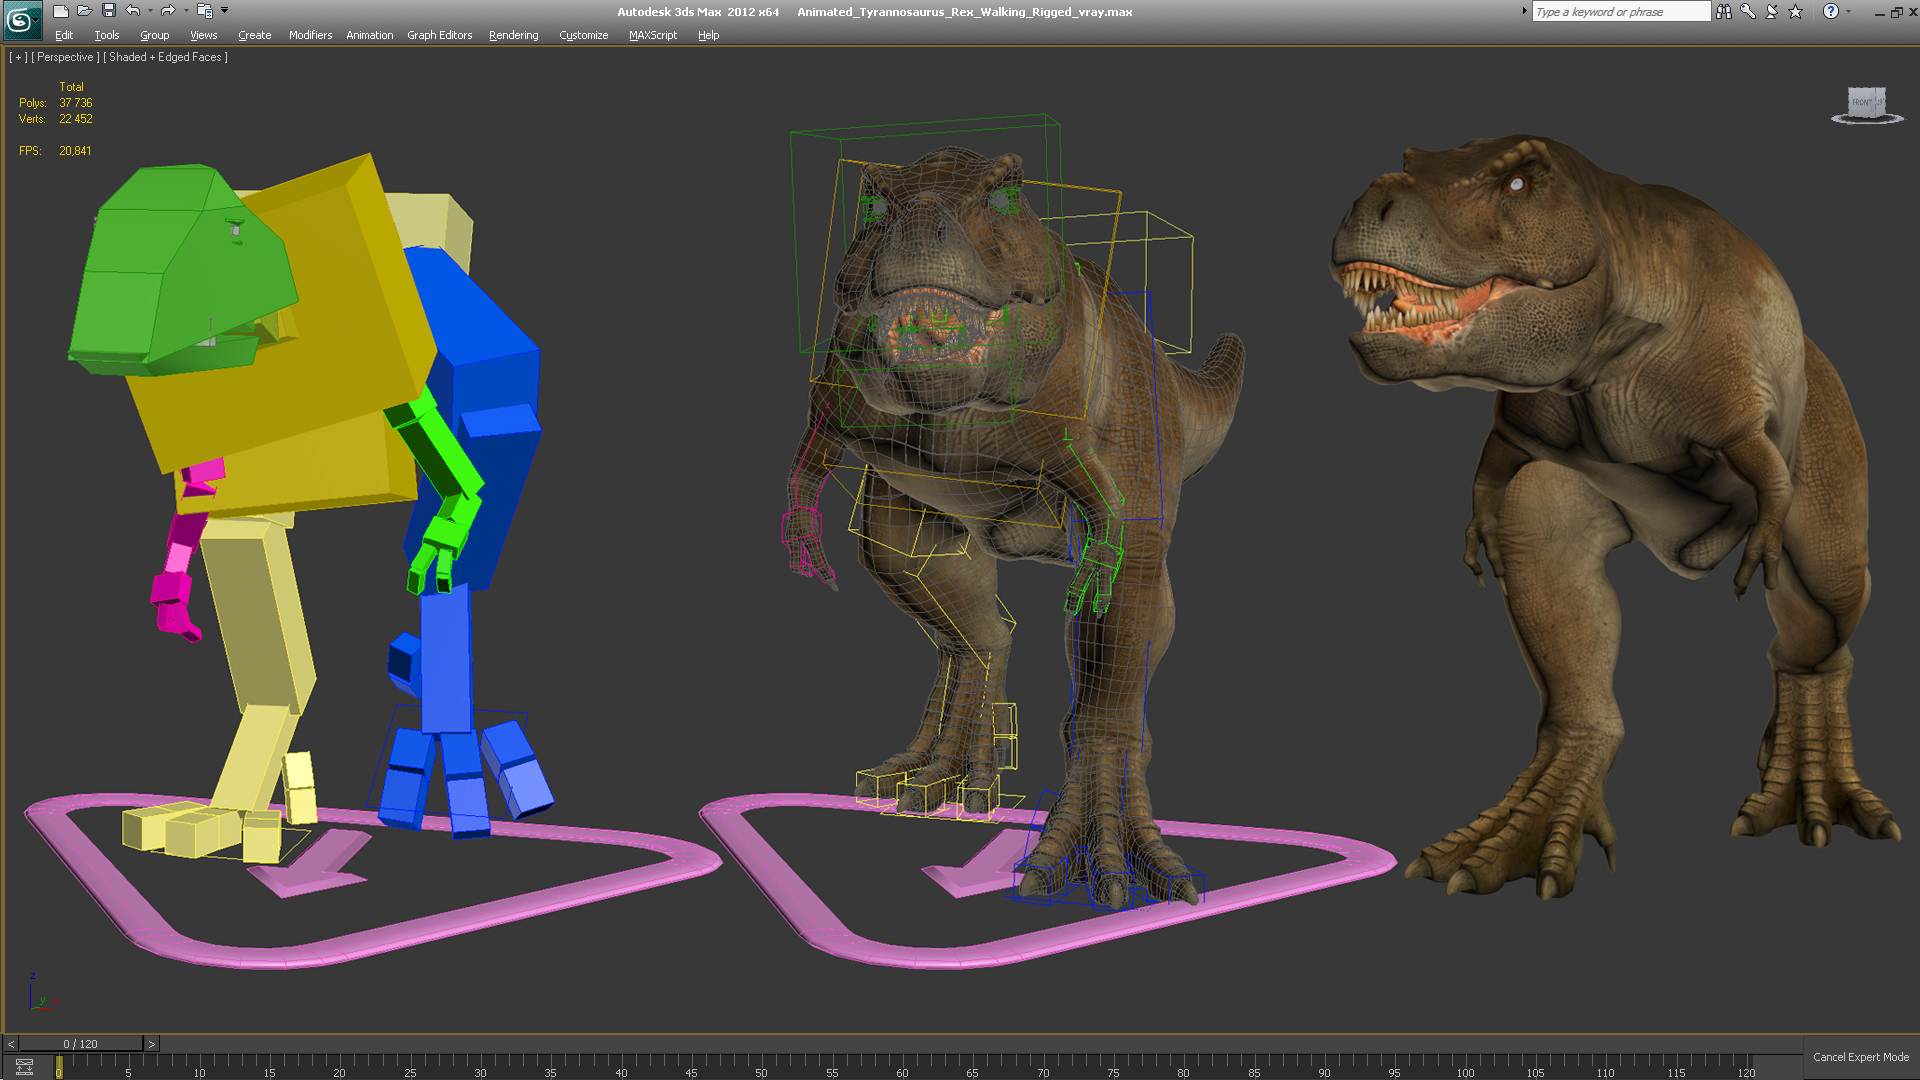Expand the Redo history dropdown arrow

186,11
